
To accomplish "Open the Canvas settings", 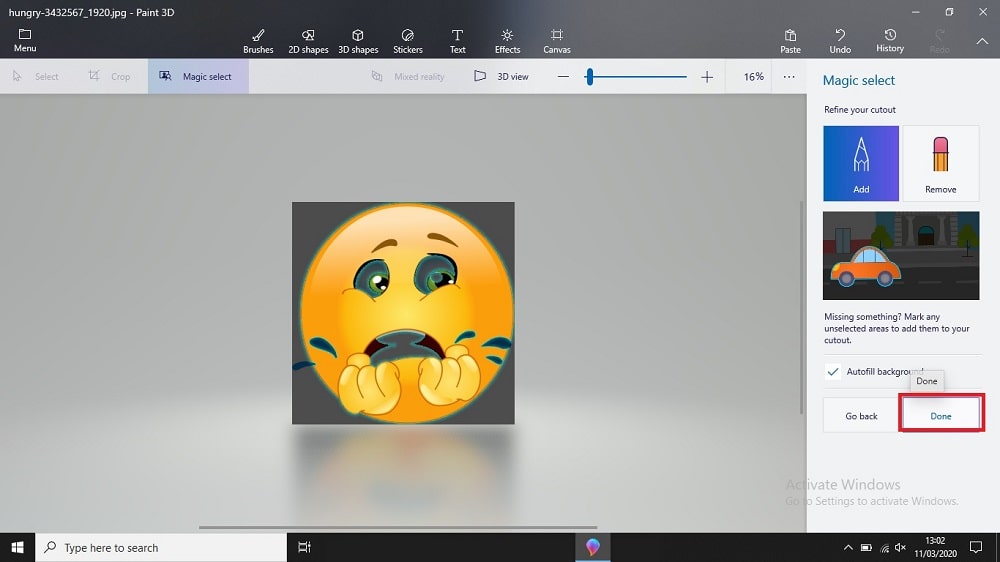I will tap(557, 41).
